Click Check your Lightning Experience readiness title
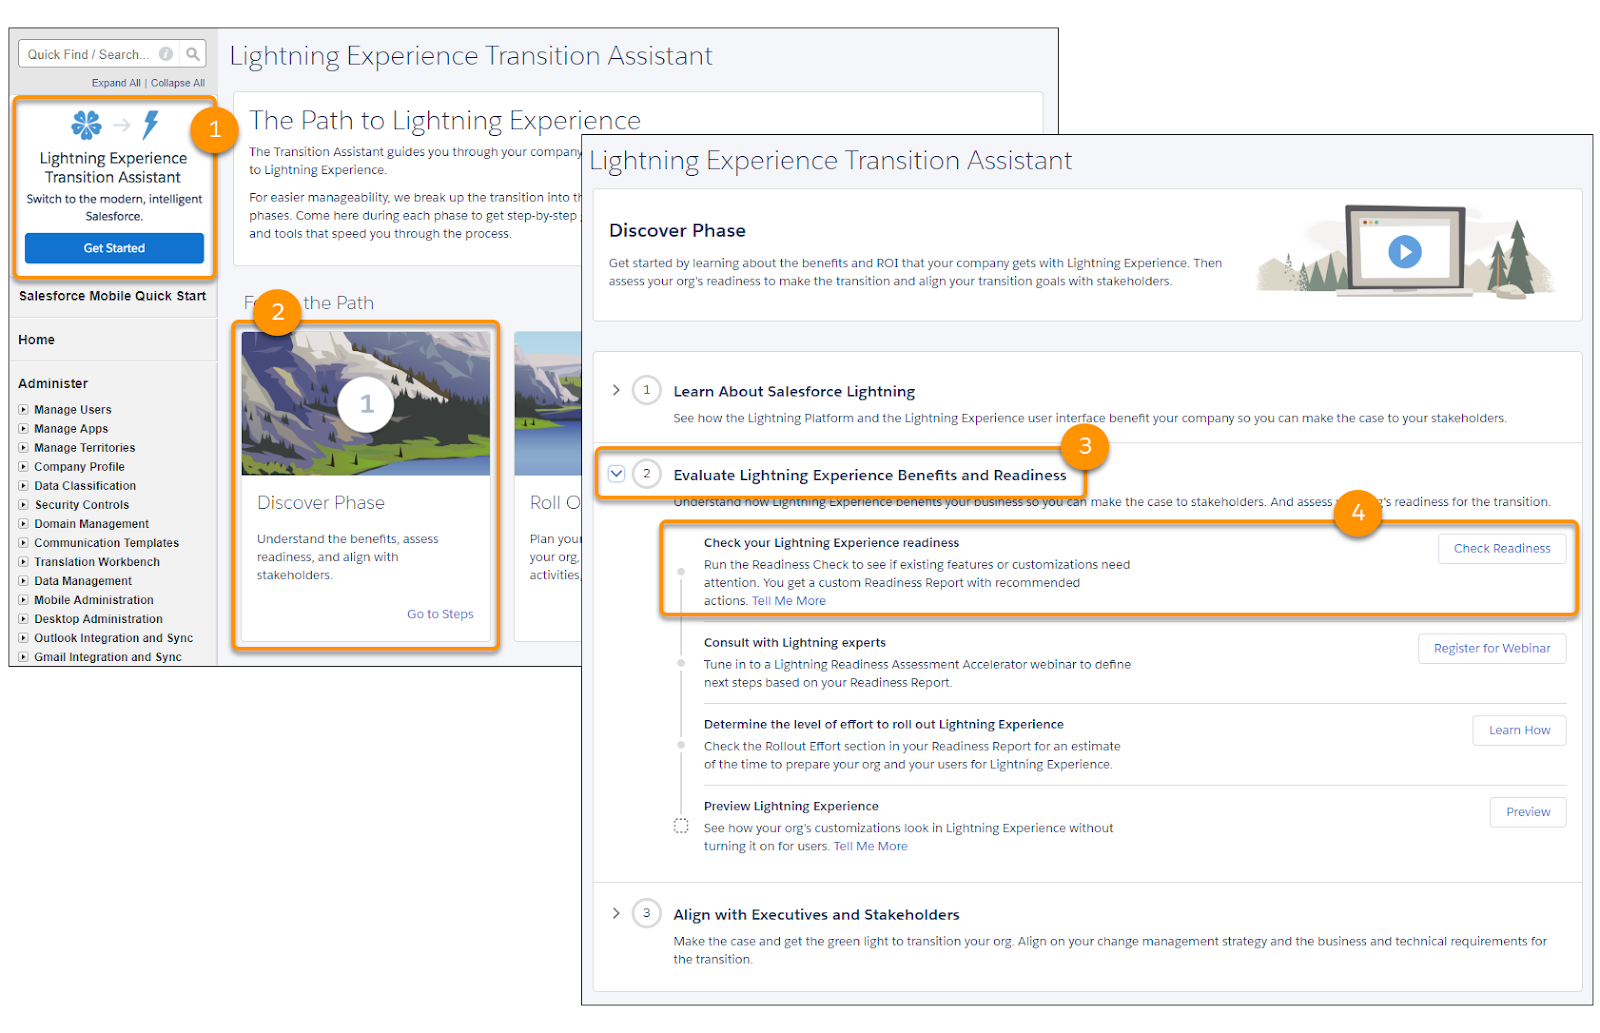 (x=831, y=543)
